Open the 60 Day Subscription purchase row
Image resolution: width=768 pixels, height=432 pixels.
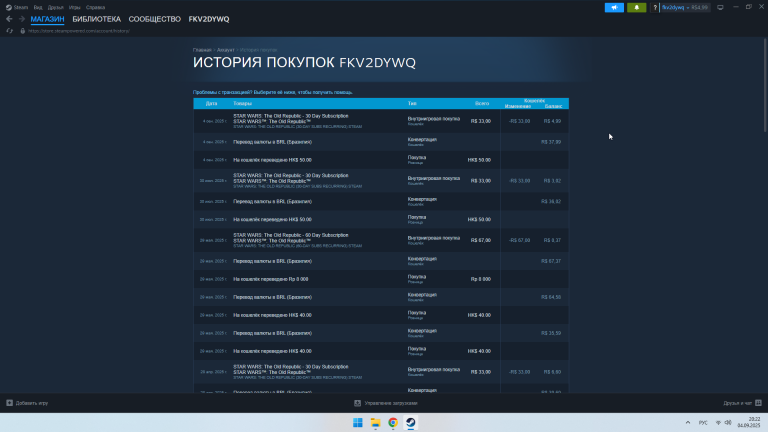click(381, 240)
